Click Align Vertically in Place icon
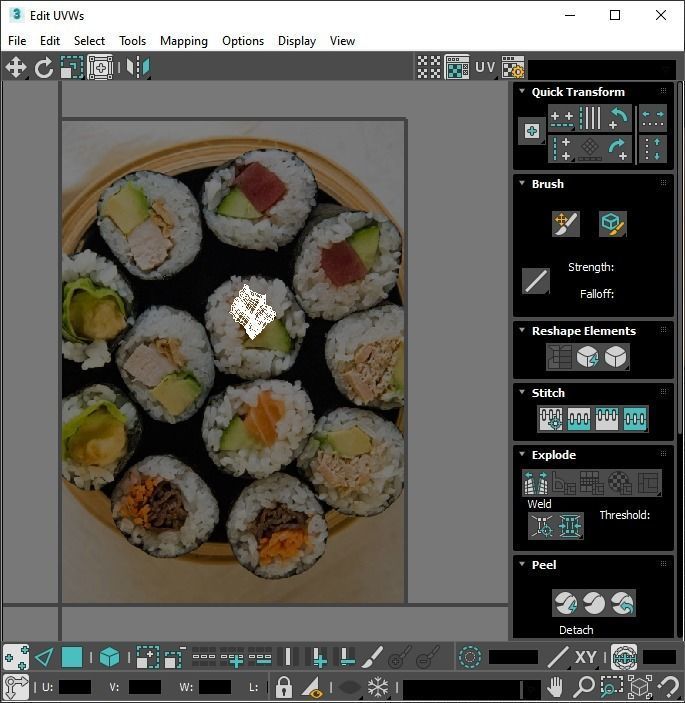This screenshot has height=703, width=685. click(590, 118)
